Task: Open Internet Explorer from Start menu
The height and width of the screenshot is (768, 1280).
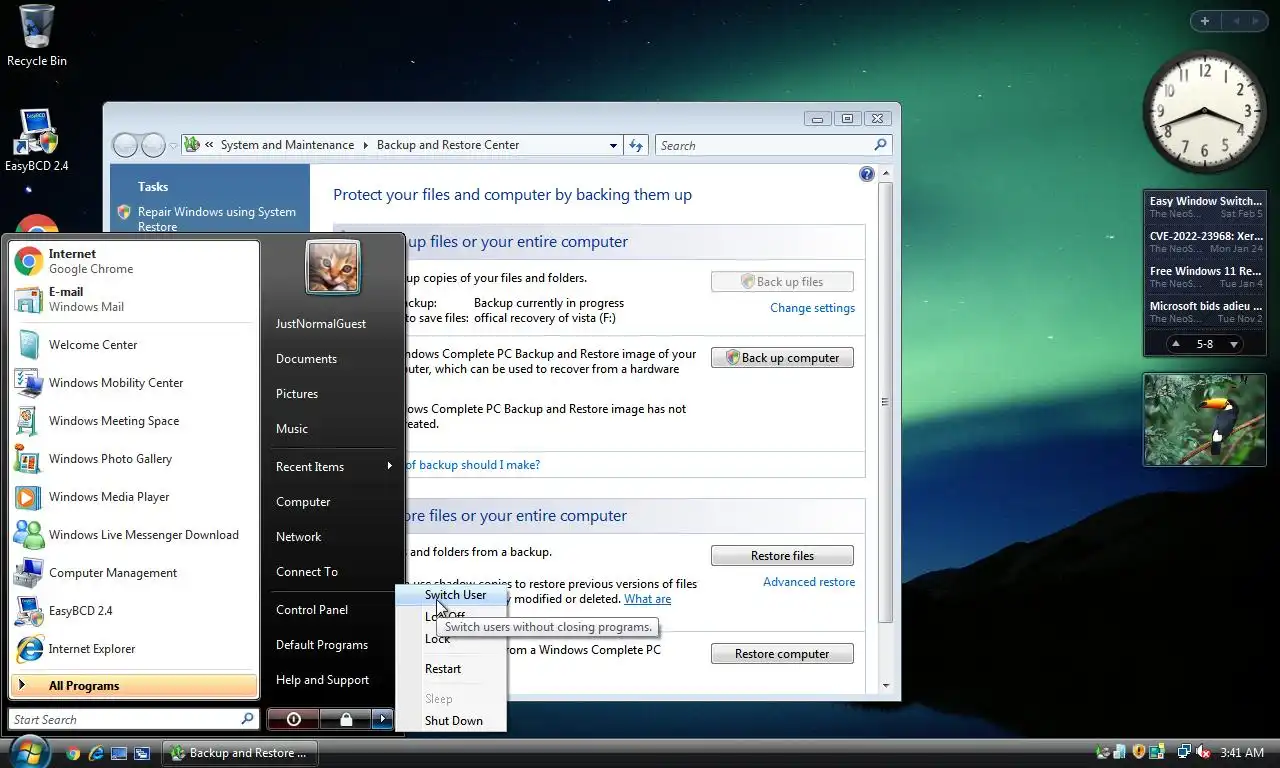Action: coord(134,649)
